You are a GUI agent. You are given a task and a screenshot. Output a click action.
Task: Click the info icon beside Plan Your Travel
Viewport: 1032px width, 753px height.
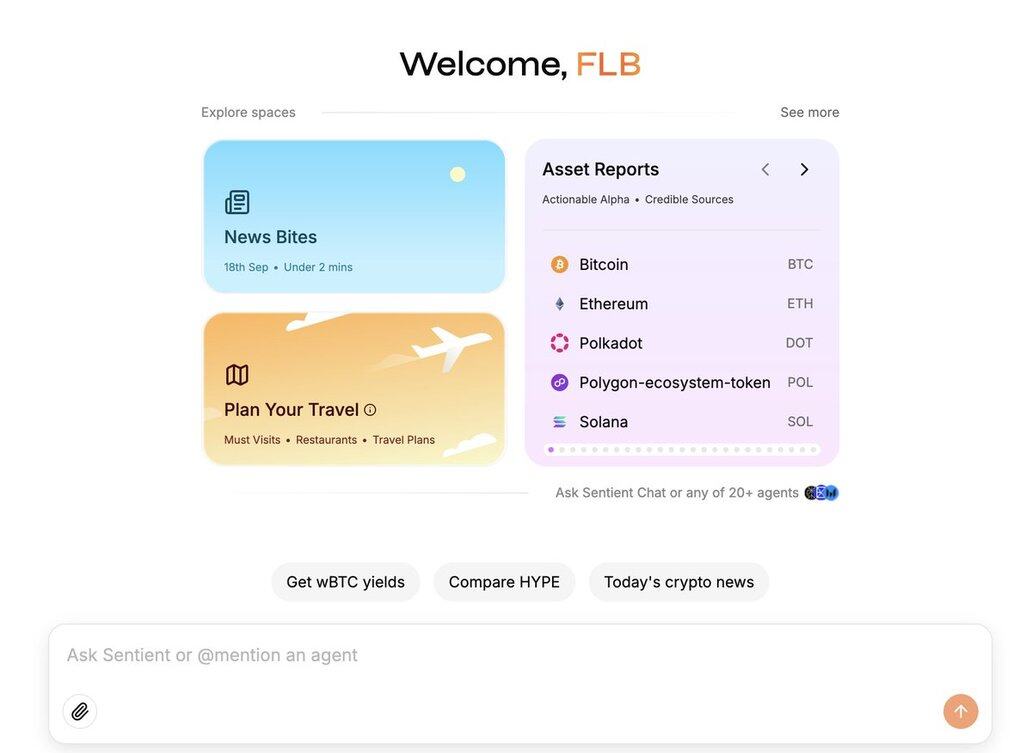click(x=370, y=409)
